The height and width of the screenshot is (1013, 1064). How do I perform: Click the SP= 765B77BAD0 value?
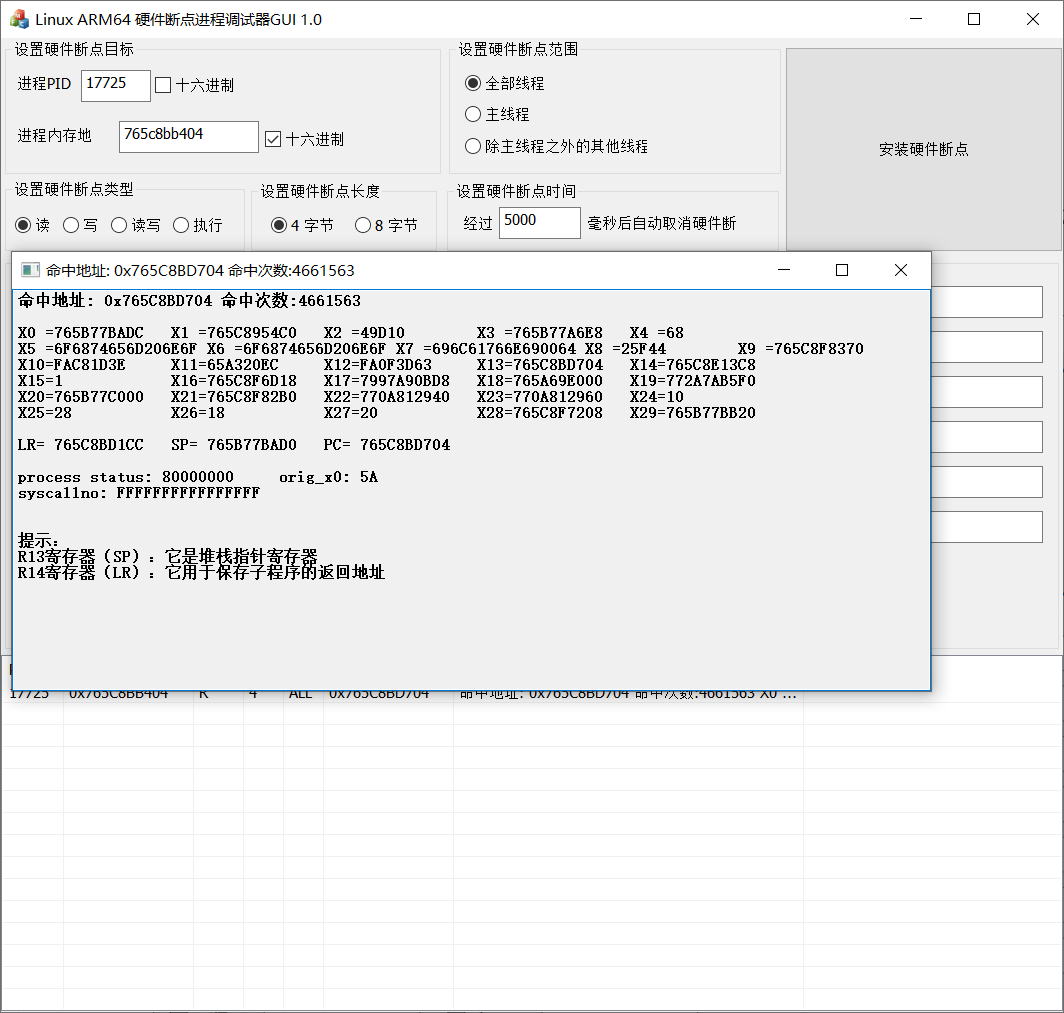234,444
